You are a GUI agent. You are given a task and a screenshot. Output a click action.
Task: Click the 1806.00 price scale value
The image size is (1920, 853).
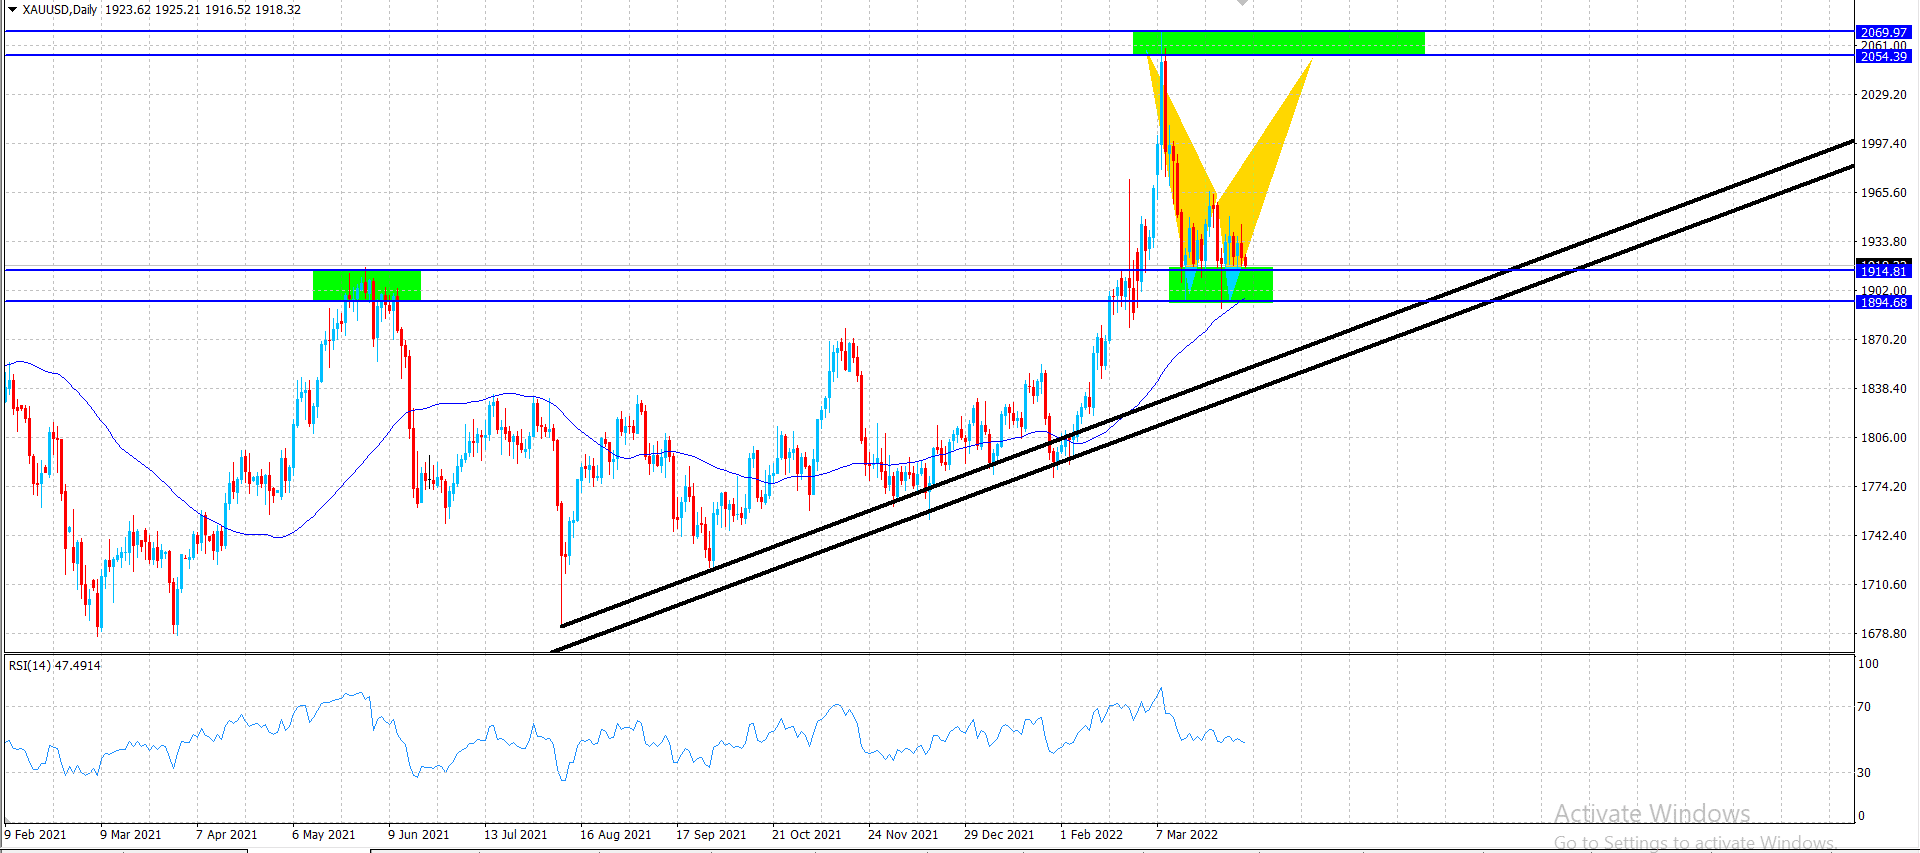pyautogui.click(x=1883, y=438)
